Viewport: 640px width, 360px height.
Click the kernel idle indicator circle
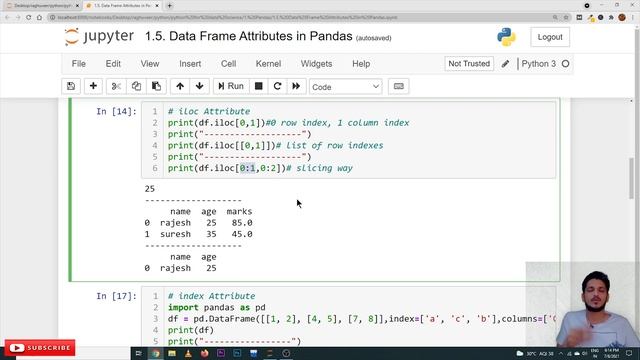[565, 64]
